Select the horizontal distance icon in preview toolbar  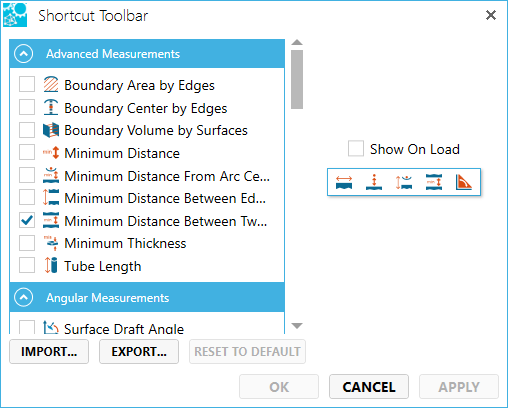(x=344, y=182)
